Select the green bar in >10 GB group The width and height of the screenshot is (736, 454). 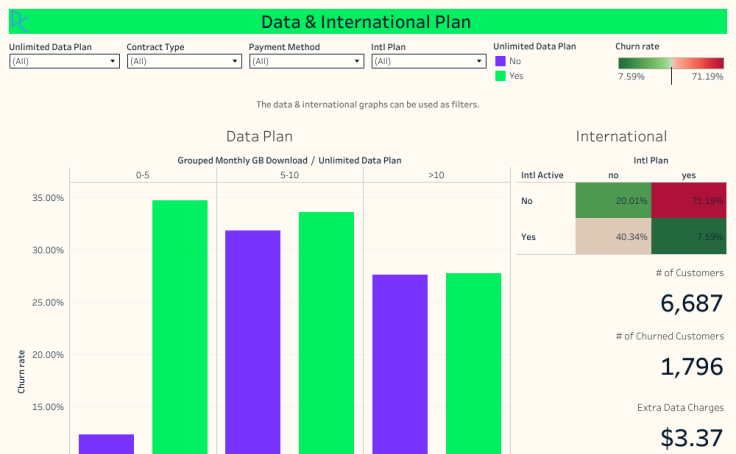click(473, 363)
